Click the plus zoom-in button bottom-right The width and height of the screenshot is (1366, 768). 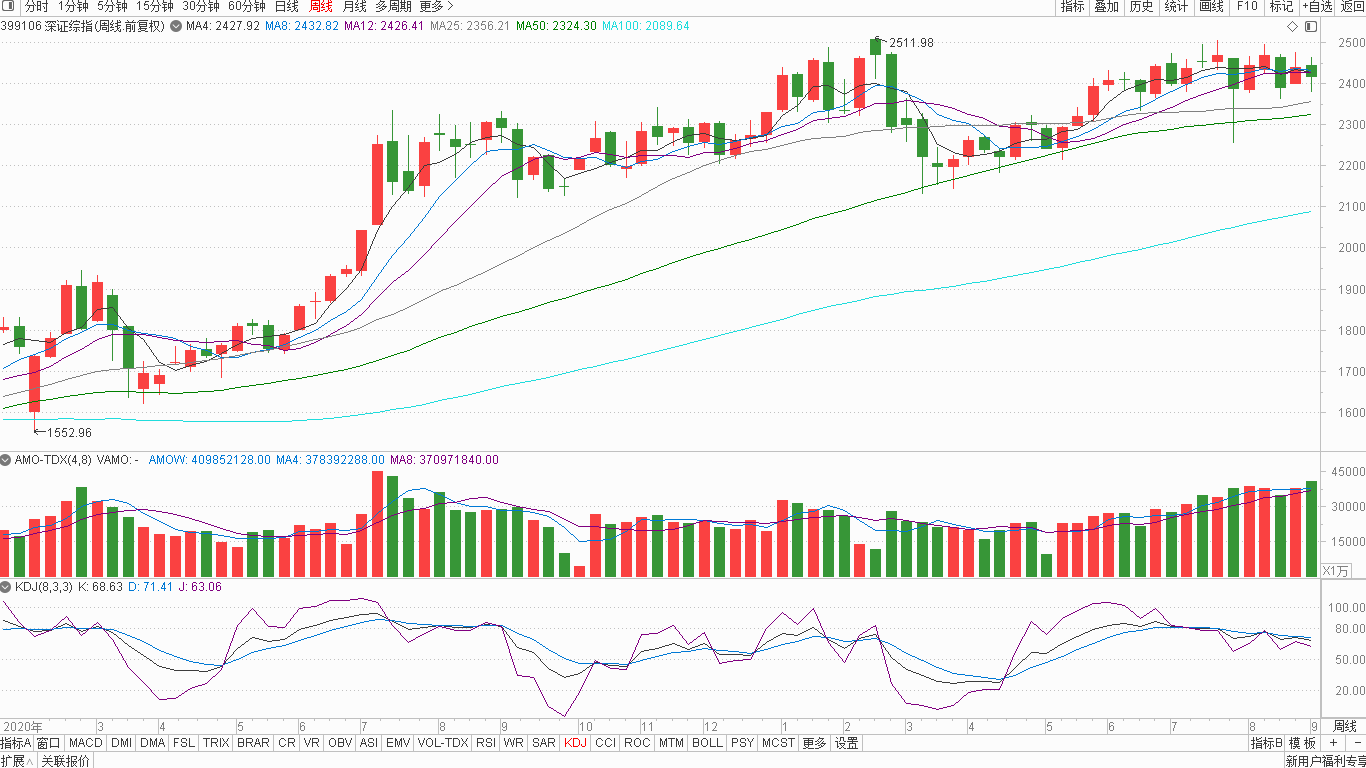(1334, 743)
